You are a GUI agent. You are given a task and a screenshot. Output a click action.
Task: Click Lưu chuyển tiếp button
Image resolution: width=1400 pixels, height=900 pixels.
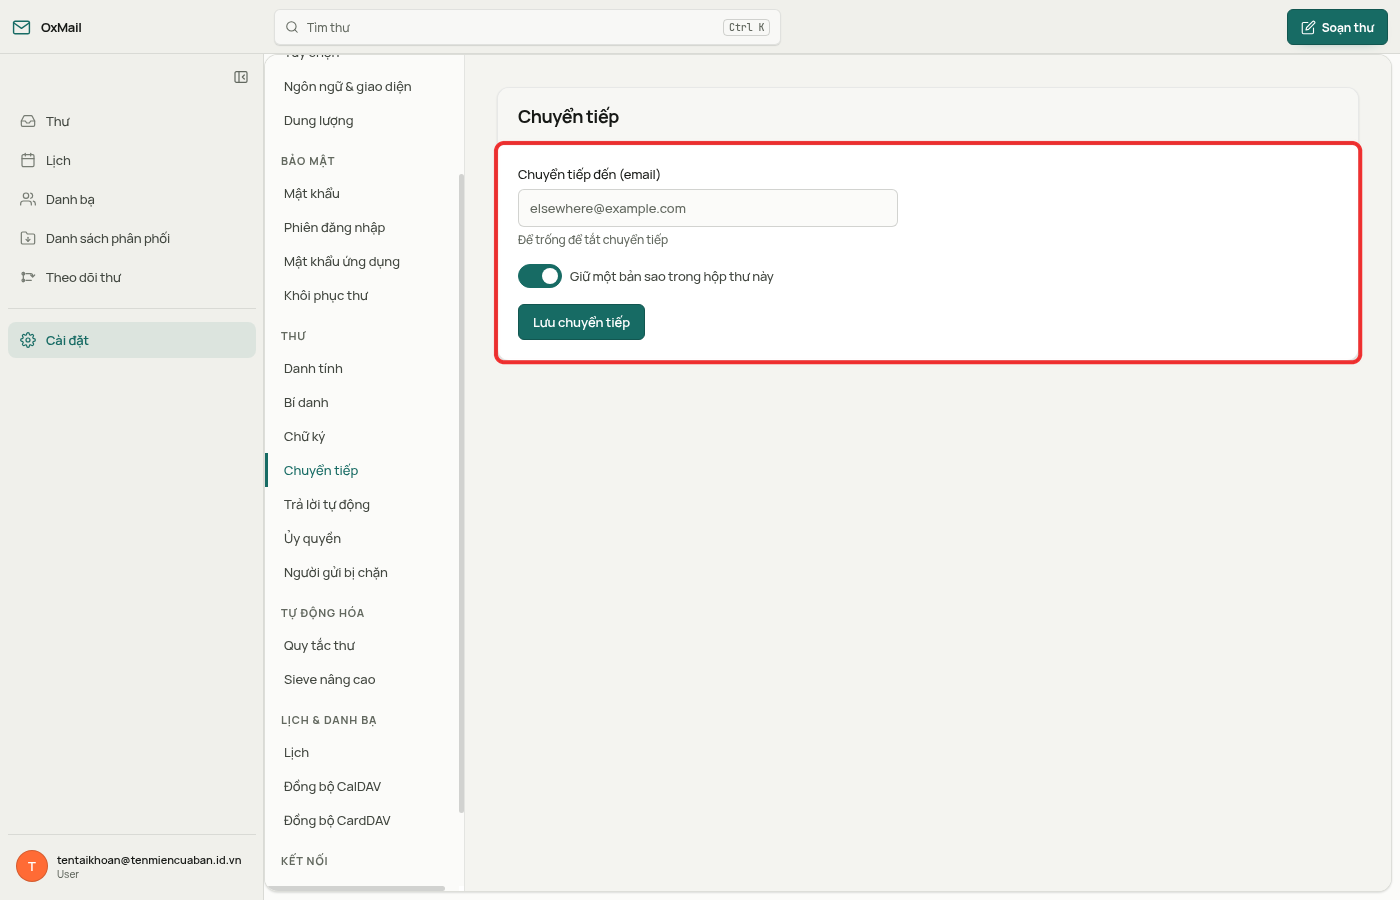pyautogui.click(x=581, y=322)
